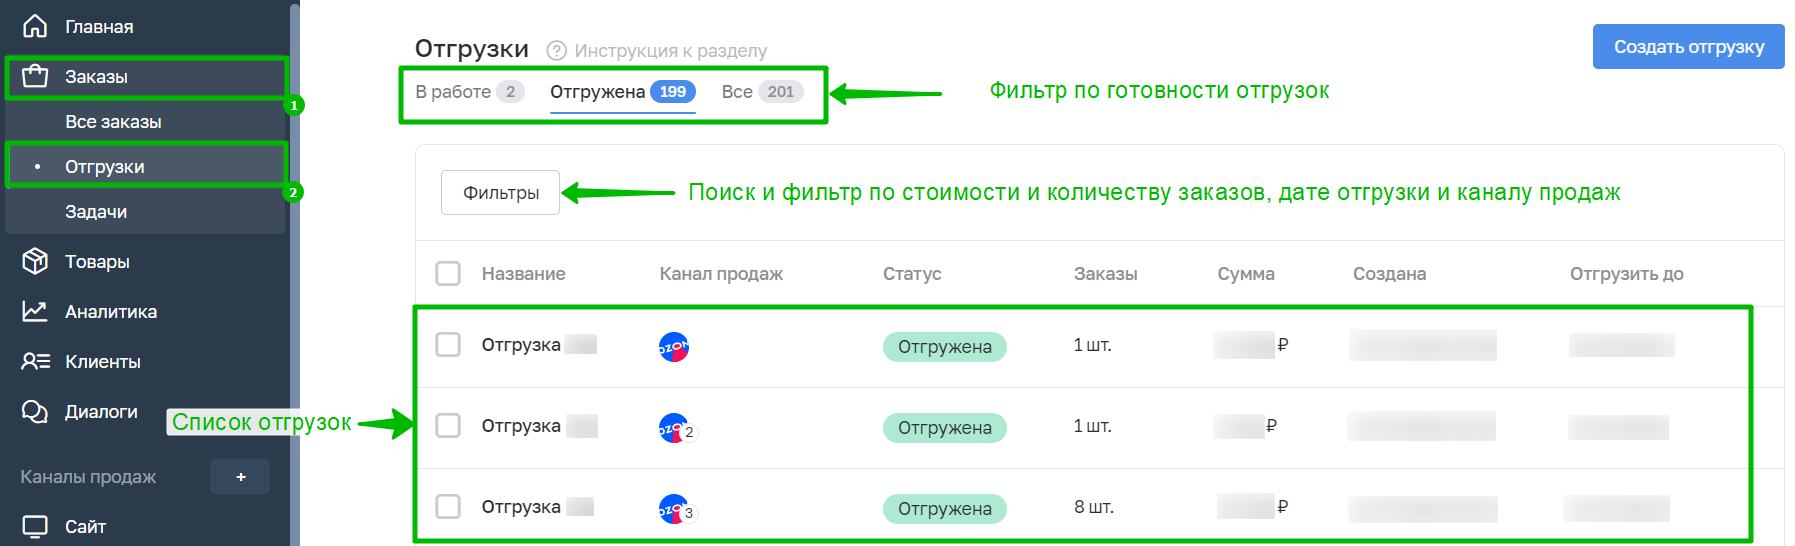Viewport: 1795px width, 546px height.
Task: Expand the Фильтры panel
Action: (x=501, y=193)
